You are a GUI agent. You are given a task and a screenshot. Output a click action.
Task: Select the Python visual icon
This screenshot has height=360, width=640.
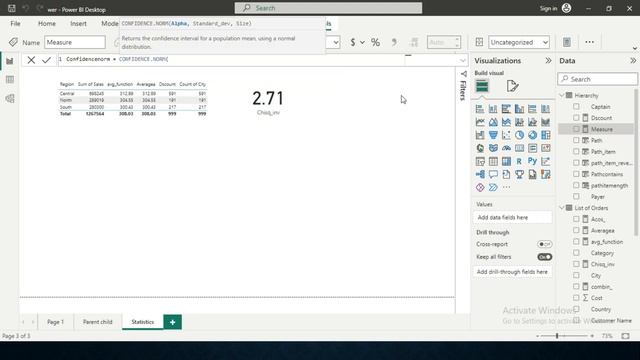click(x=532, y=161)
